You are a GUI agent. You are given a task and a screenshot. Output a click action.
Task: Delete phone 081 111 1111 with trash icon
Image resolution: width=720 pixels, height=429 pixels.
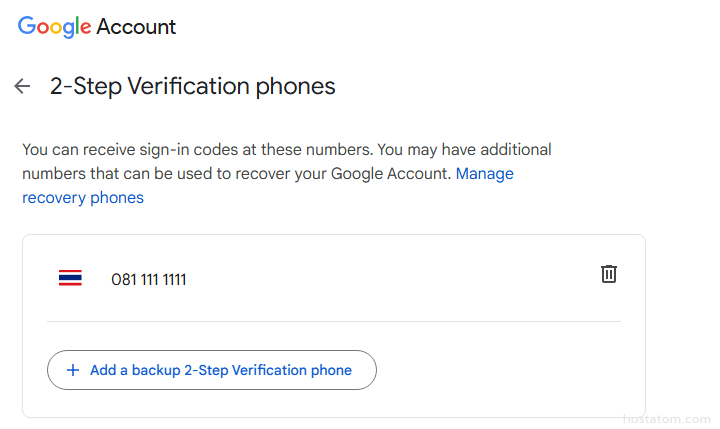click(608, 273)
